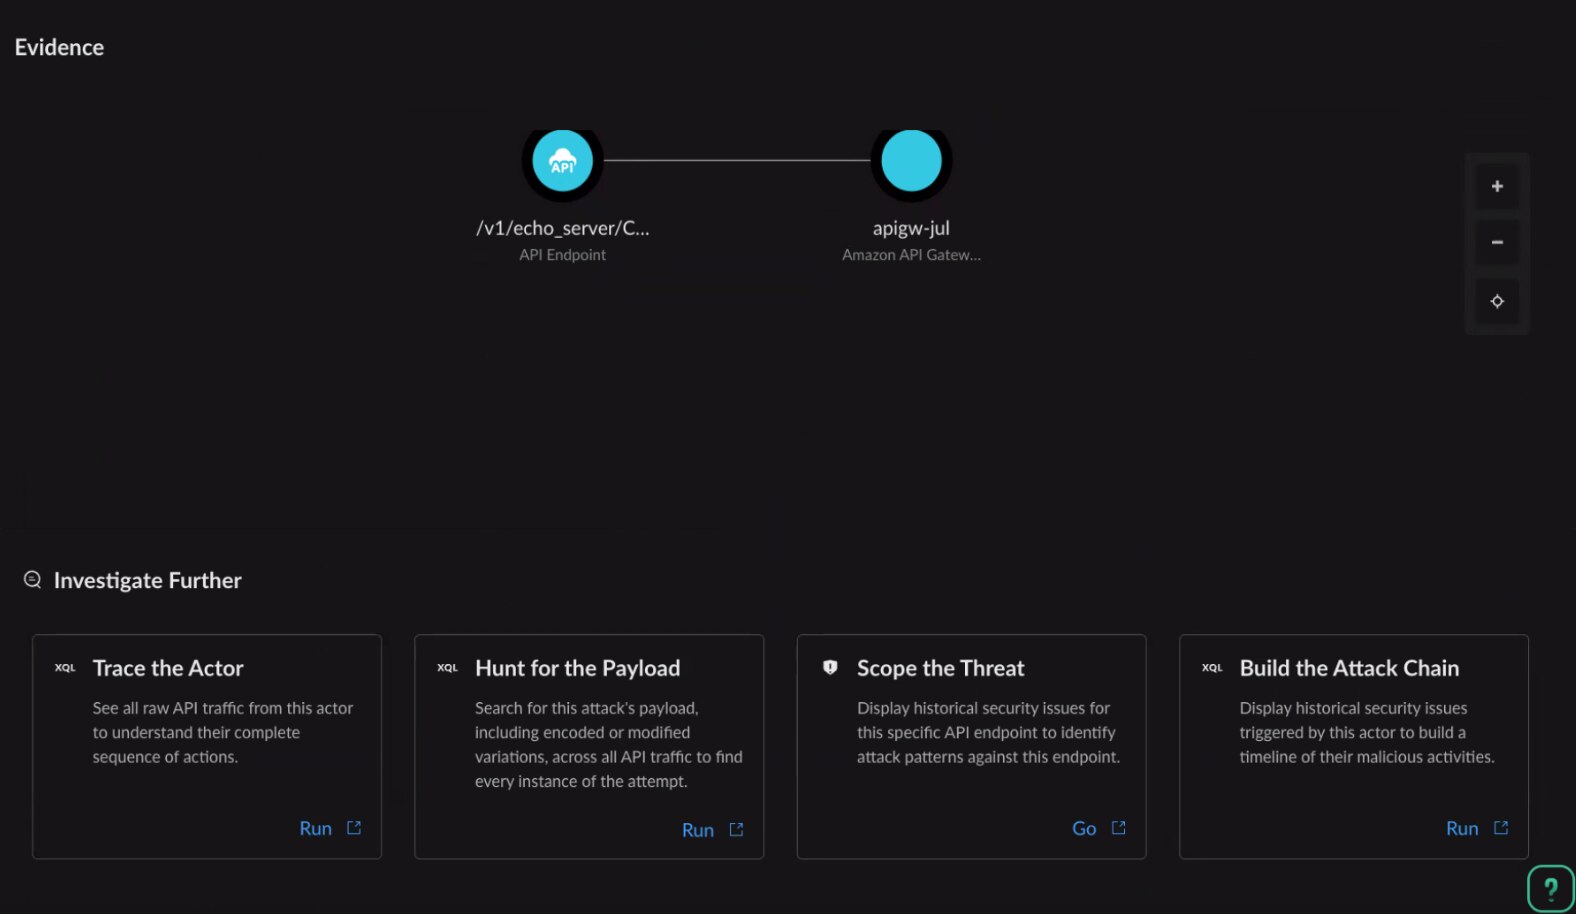Image resolution: width=1576 pixels, height=914 pixels.
Task: Click the shield icon on Scope the Threat
Action: [830, 667]
